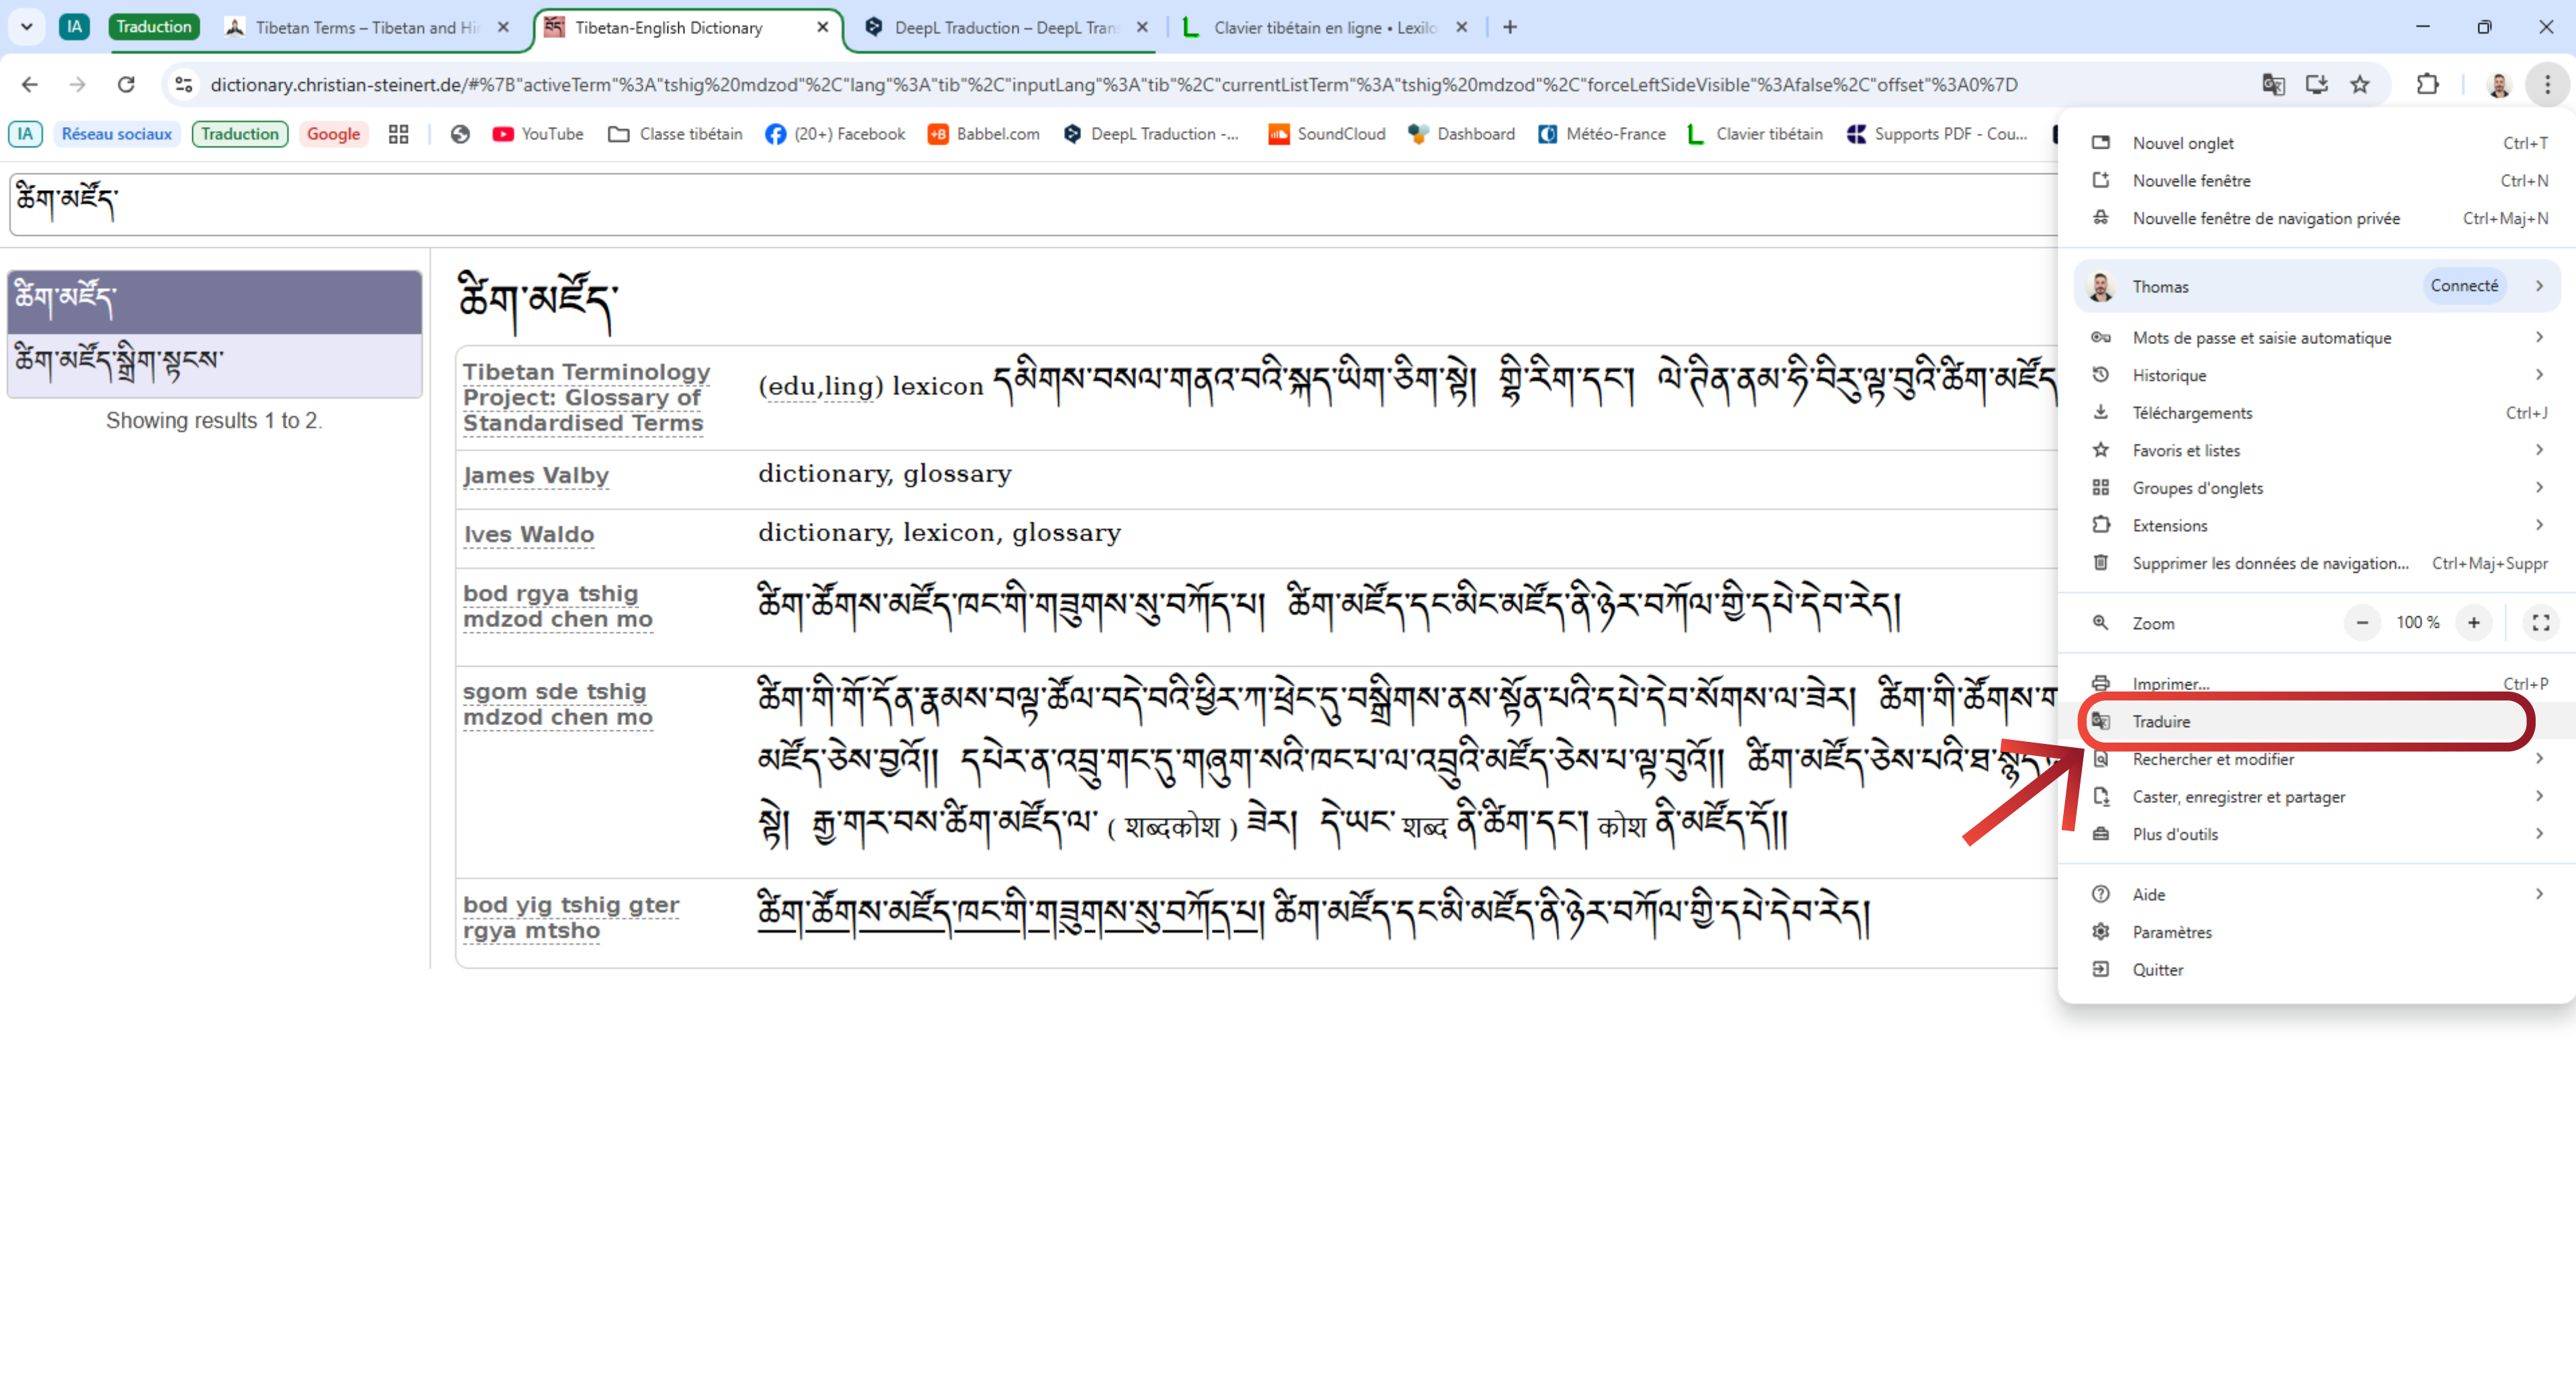Bookmark this page with the star icon
The height and width of the screenshot is (1383, 2576).
(x=2360, y=85)
